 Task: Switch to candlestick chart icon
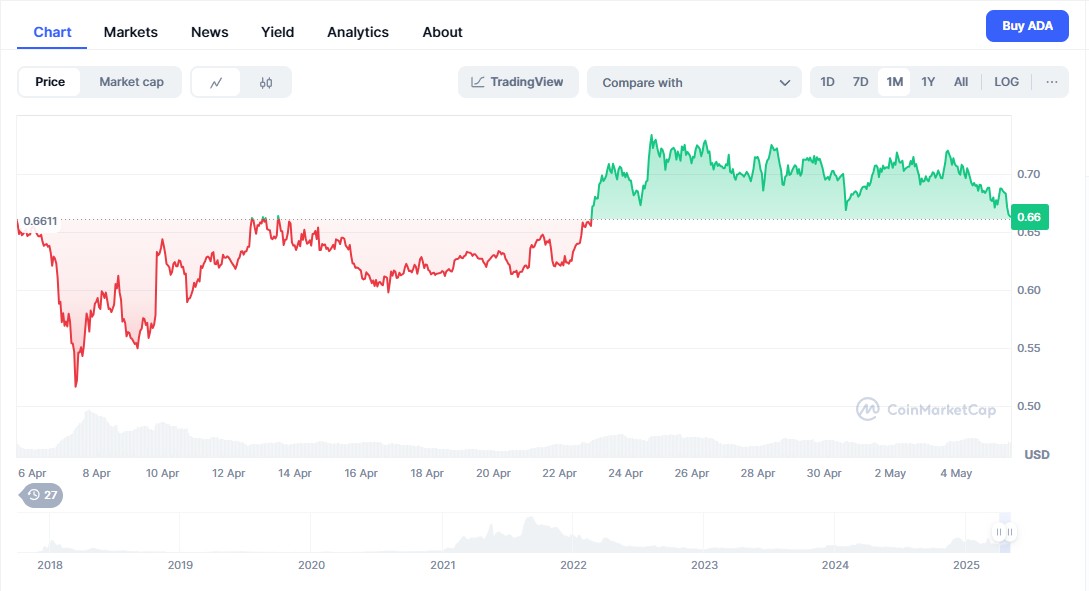266,82
